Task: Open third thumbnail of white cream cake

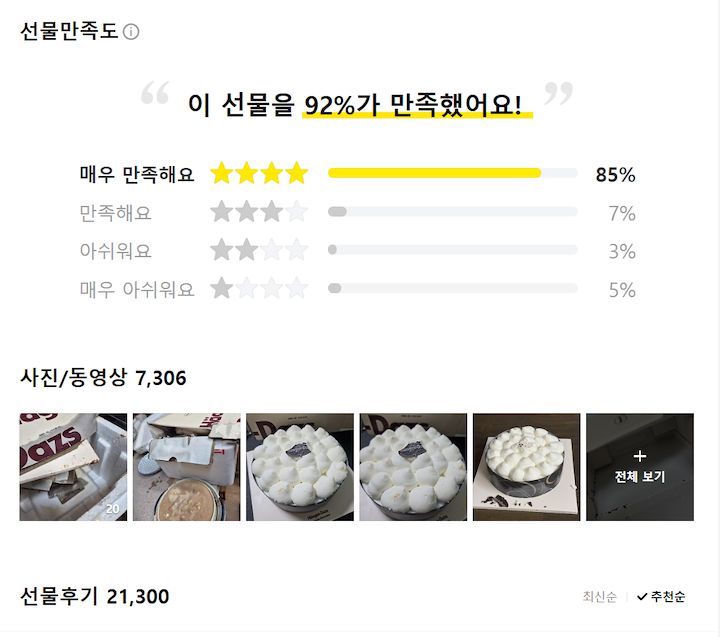Action: 300,467
